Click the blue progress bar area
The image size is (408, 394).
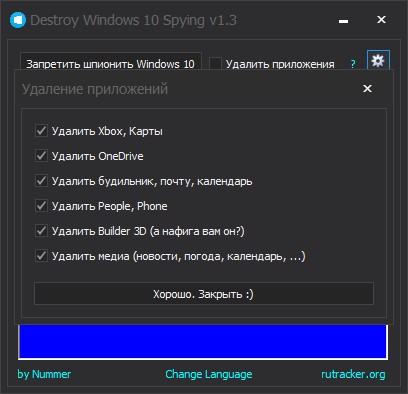[203, 342]
